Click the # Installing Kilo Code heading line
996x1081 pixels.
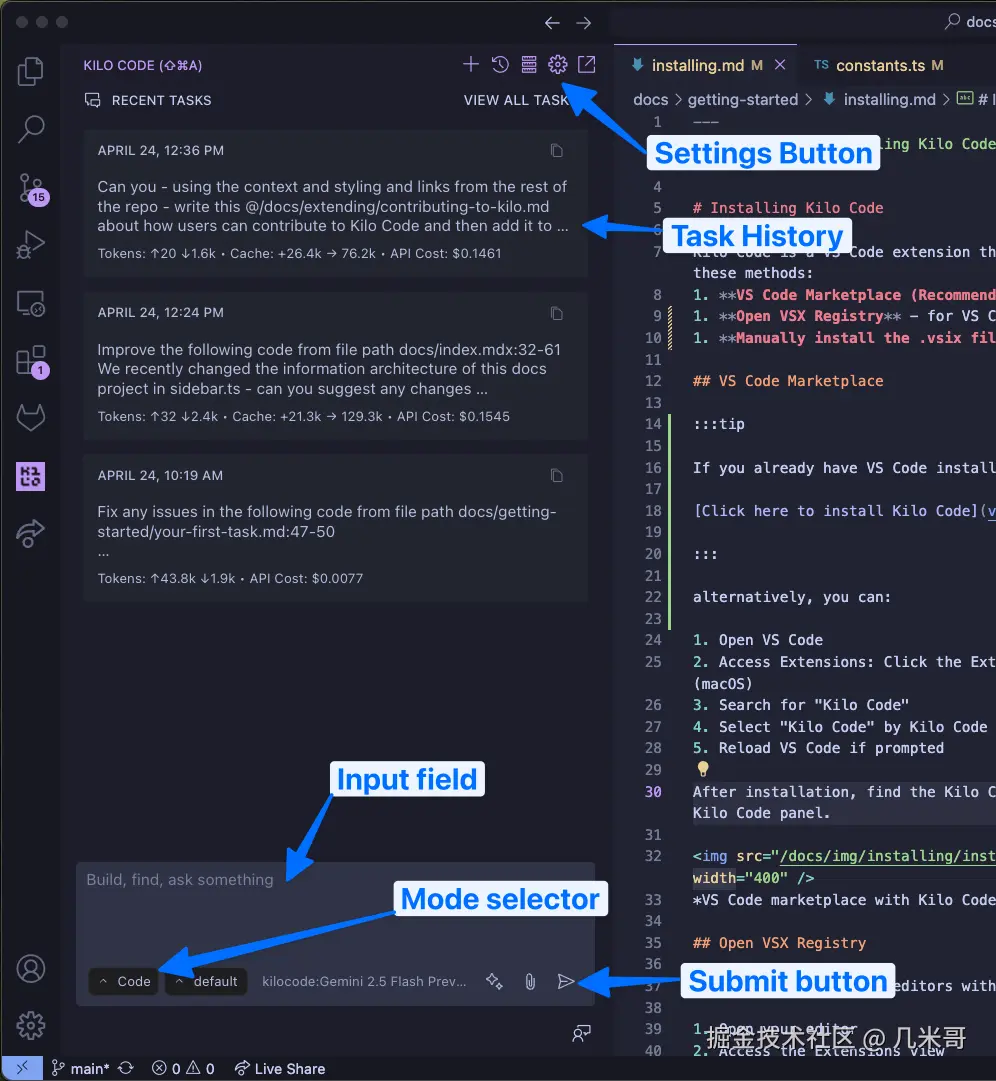point(788,208)
